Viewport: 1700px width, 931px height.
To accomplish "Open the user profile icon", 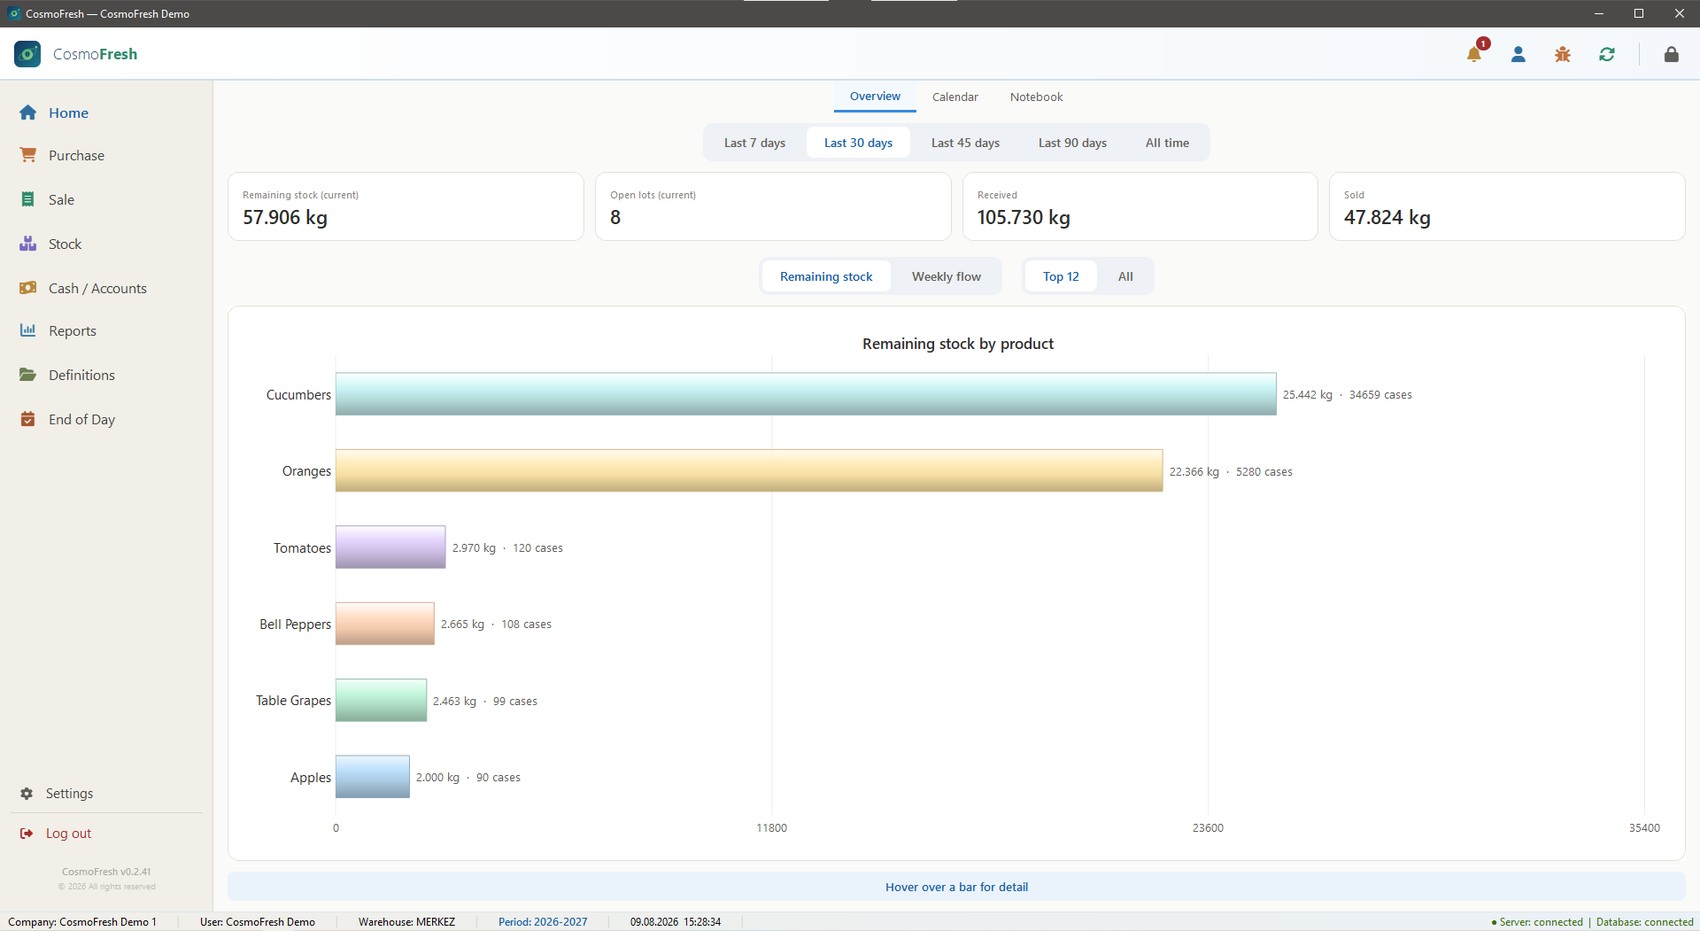I will click(x=1518, y=54).
